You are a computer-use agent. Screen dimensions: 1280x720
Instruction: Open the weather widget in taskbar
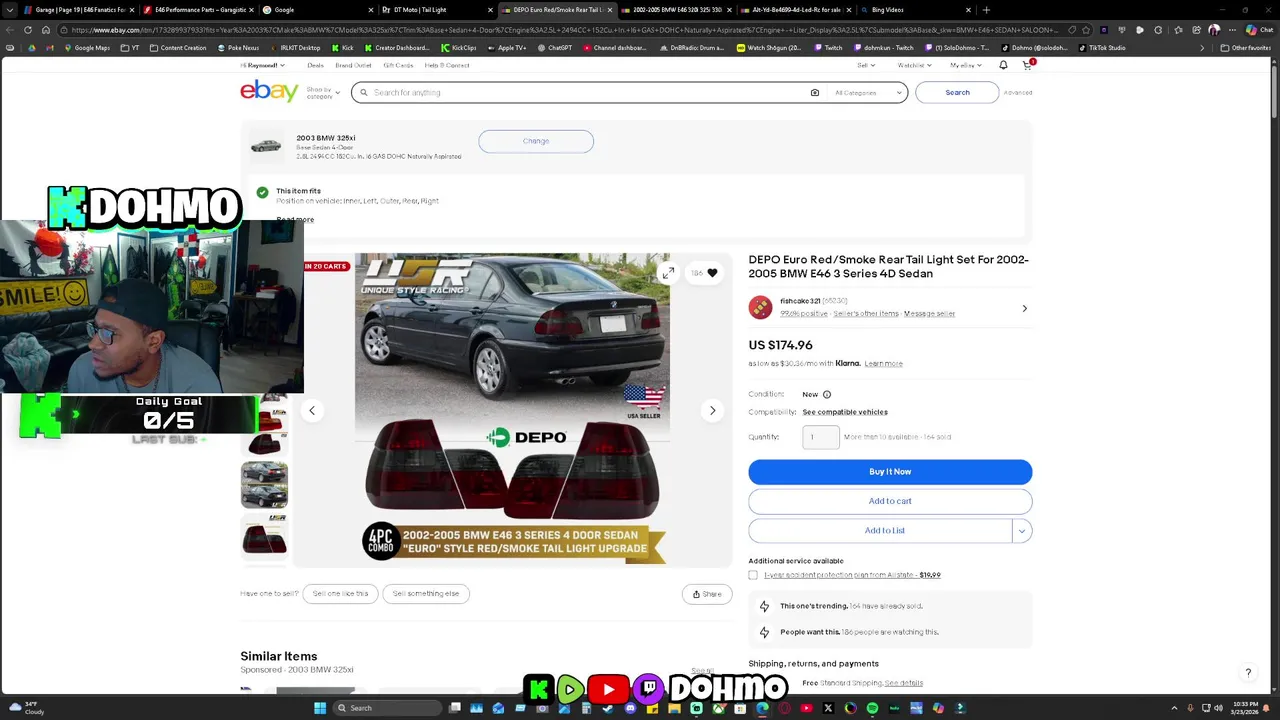point(25,708)
